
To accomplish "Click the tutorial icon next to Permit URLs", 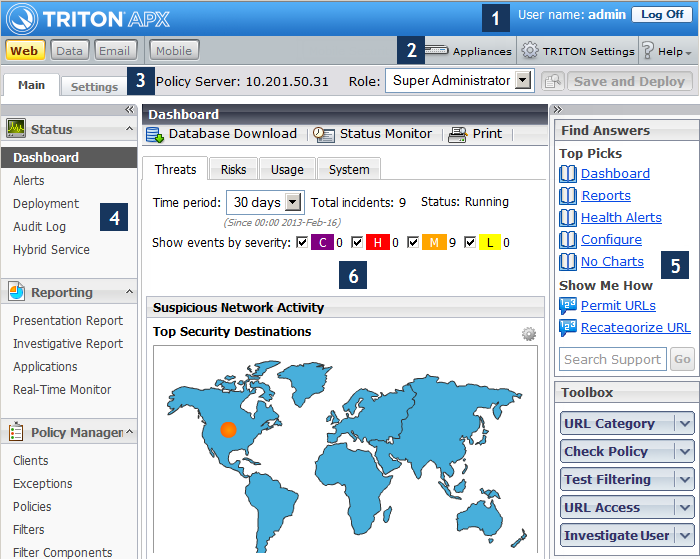I will [x=568, y=306].
